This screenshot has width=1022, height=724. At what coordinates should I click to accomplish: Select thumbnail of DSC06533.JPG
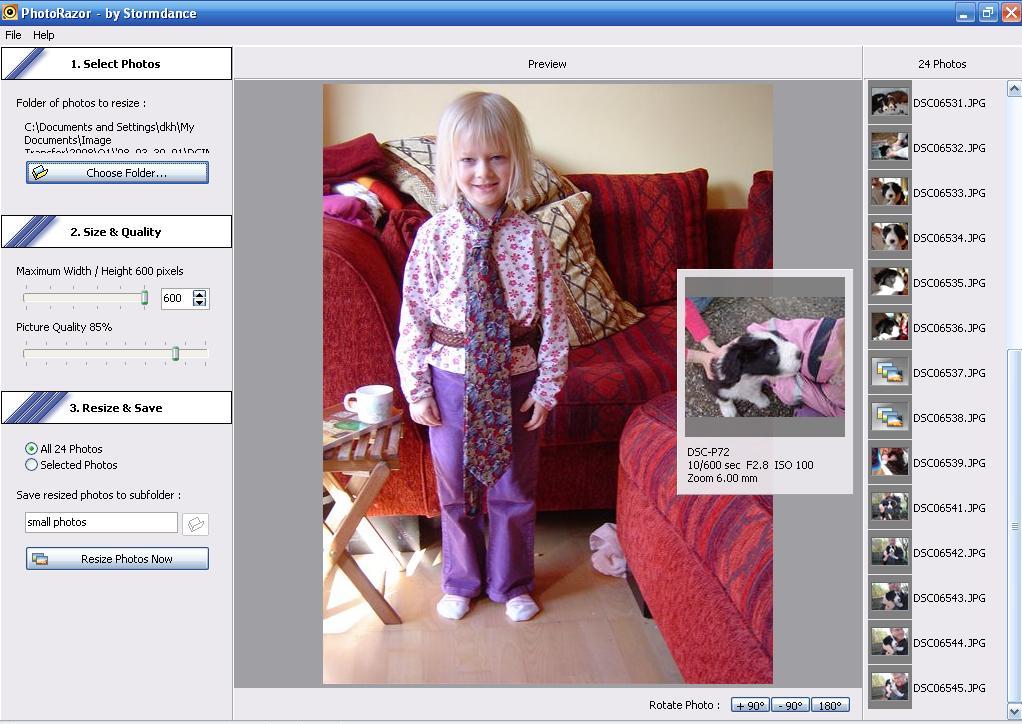(x=890, y=192)
